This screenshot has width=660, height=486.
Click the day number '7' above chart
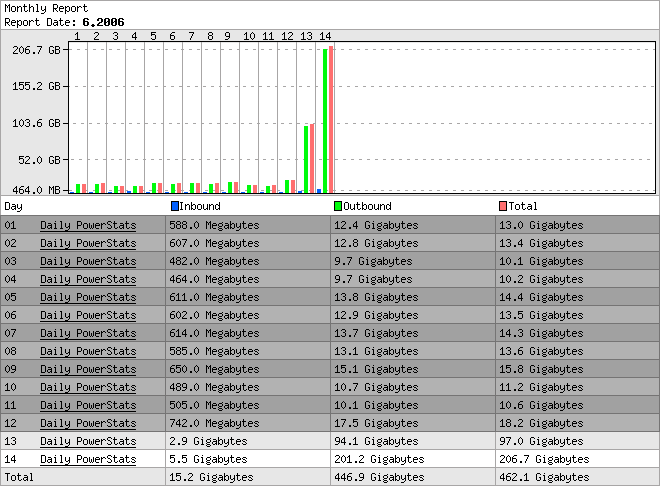click(x=192, y=37)
